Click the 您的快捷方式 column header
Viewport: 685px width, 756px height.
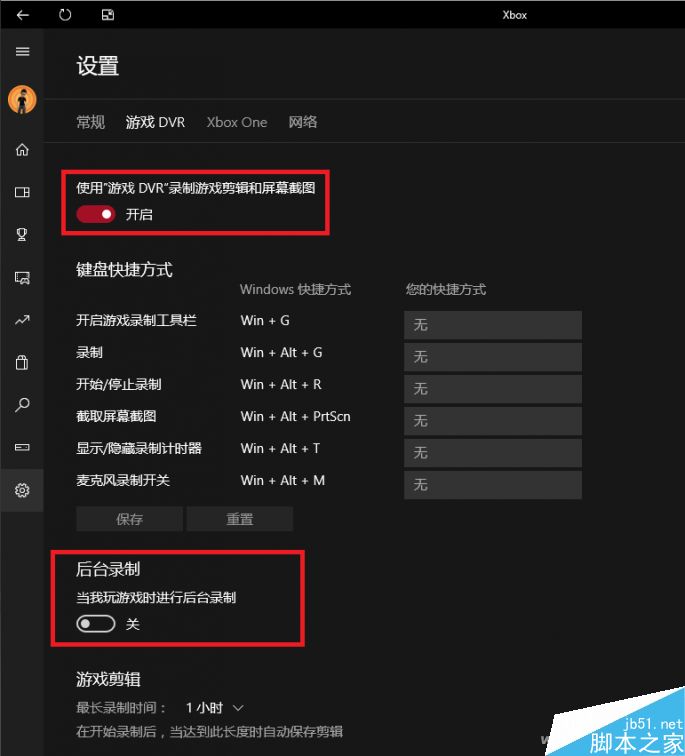tap(445, 289)
